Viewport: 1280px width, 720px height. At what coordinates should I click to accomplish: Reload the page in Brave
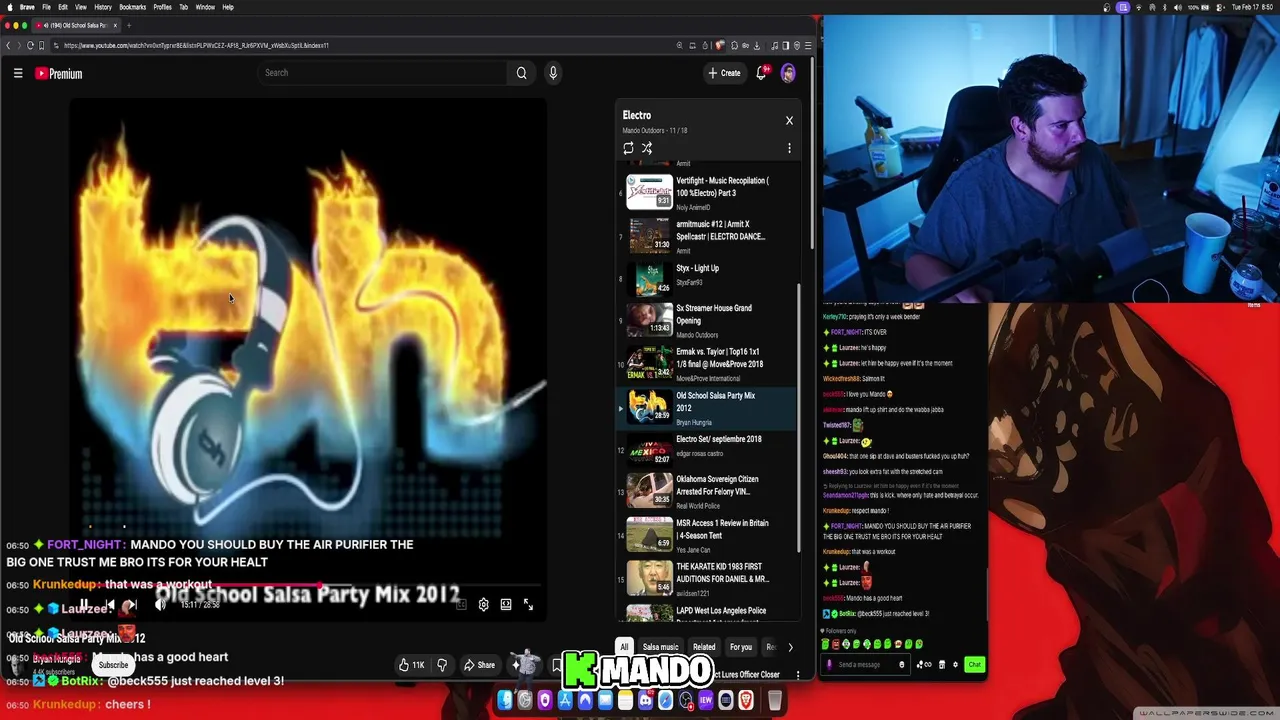(x=31, y=45)
